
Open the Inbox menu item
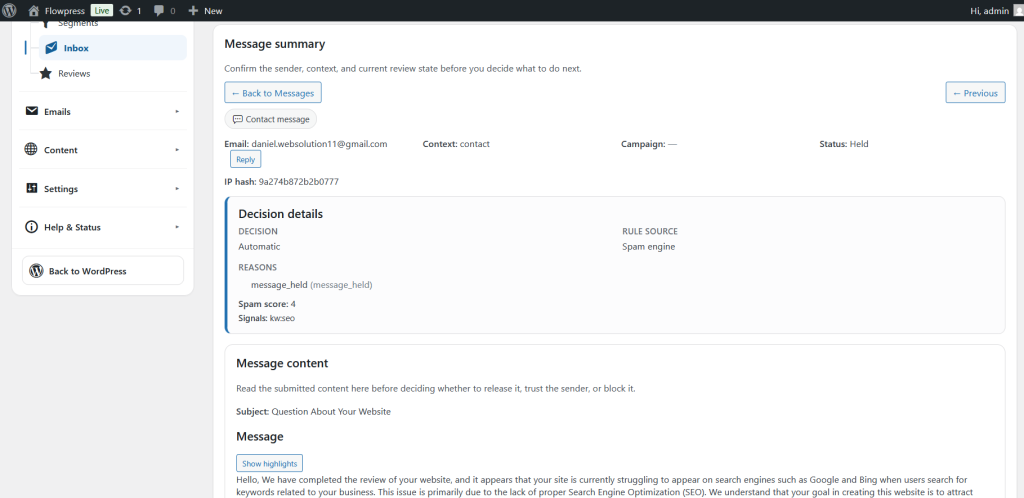112,48
